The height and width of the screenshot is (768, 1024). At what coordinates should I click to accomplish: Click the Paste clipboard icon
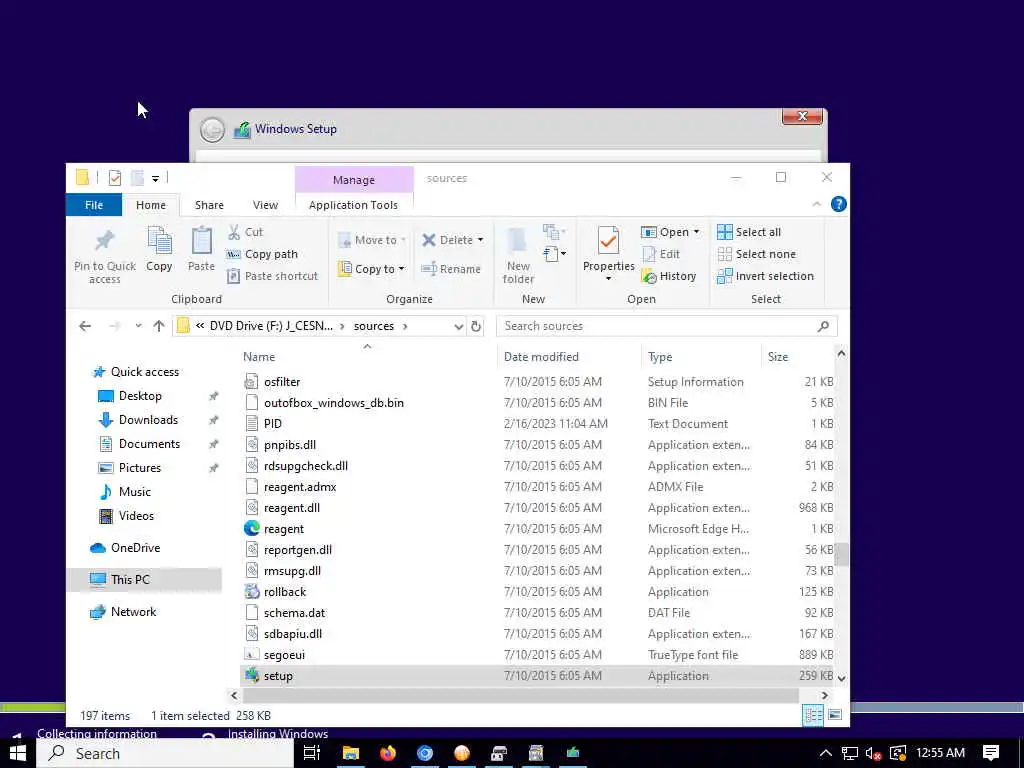(201, 249)
